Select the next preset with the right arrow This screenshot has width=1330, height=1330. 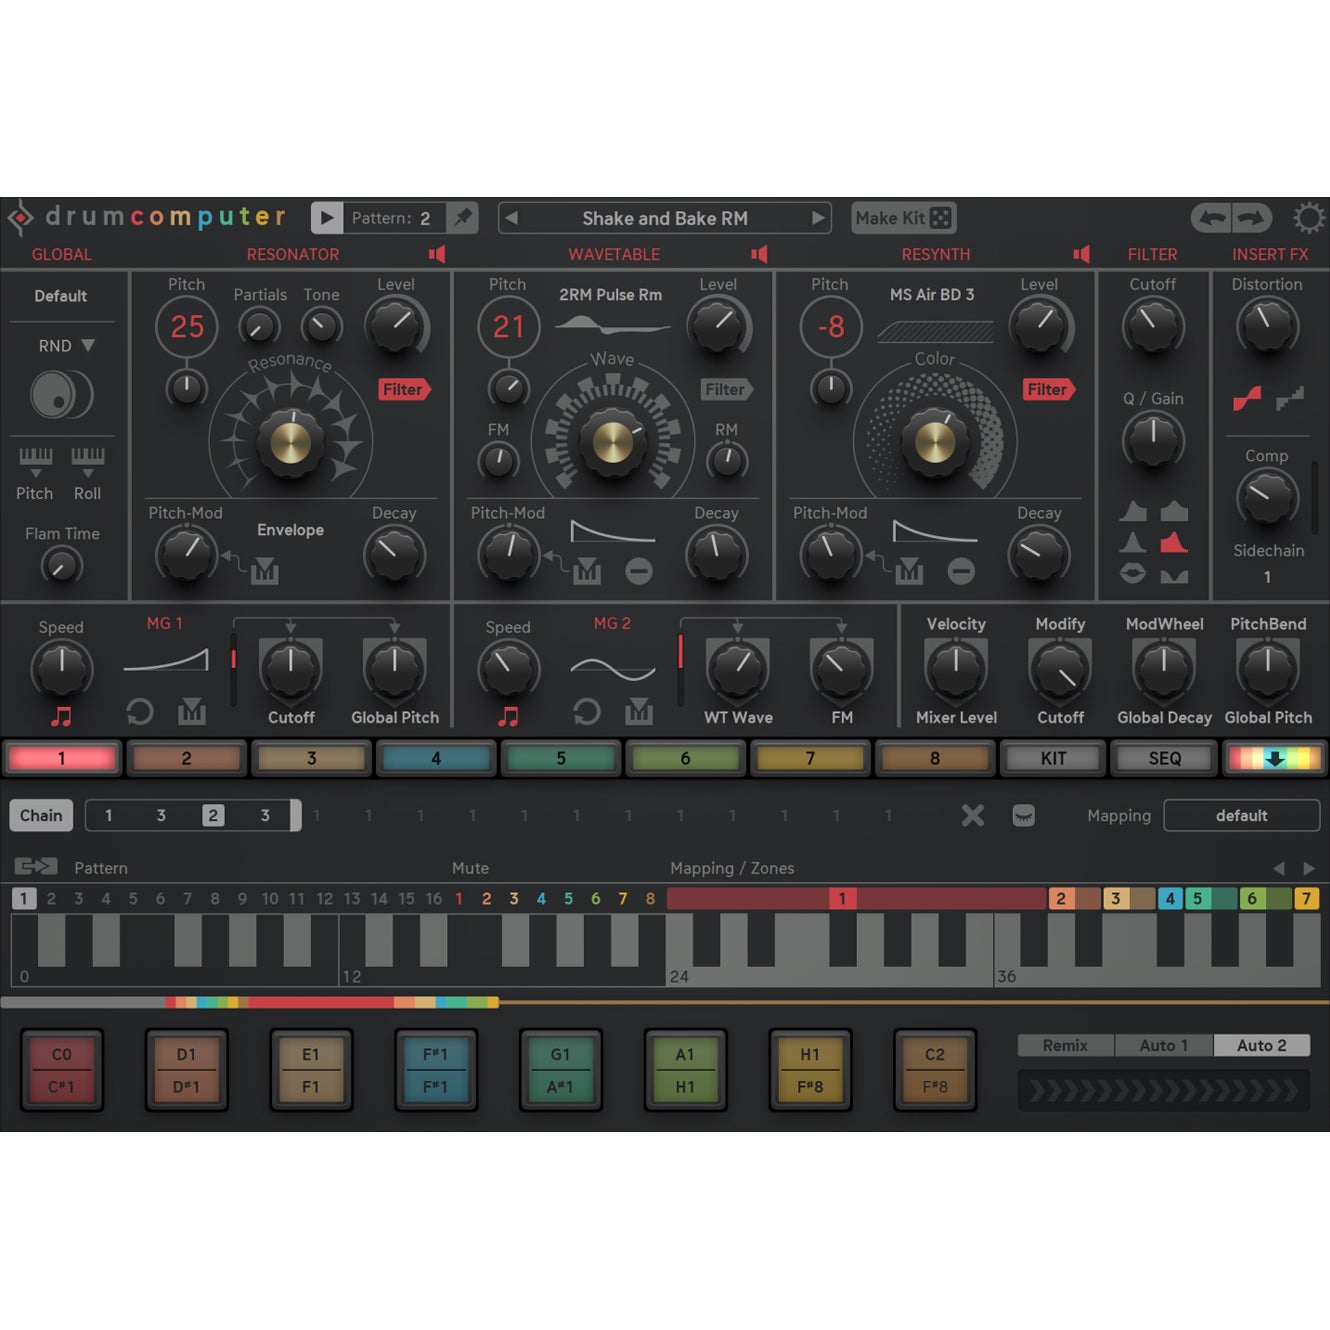tap(818, 218)
